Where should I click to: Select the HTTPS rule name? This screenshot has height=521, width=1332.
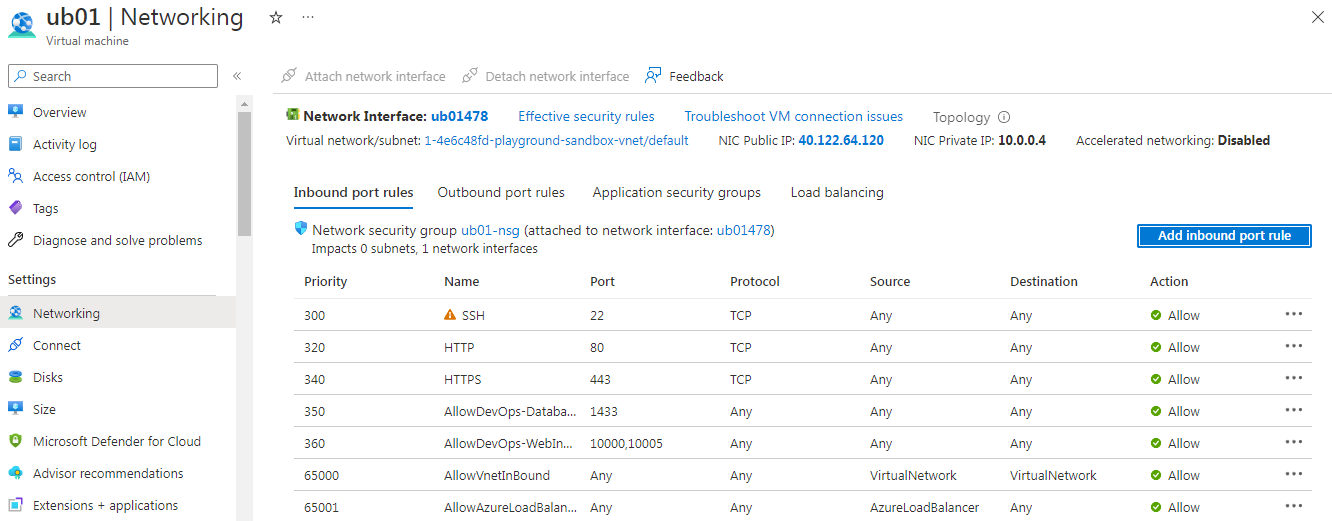pyautogui.click(x=463, y=379)
